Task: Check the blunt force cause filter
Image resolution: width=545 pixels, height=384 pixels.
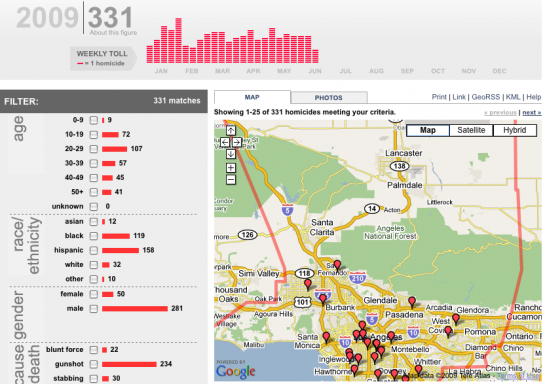Action: click(93, 350)
